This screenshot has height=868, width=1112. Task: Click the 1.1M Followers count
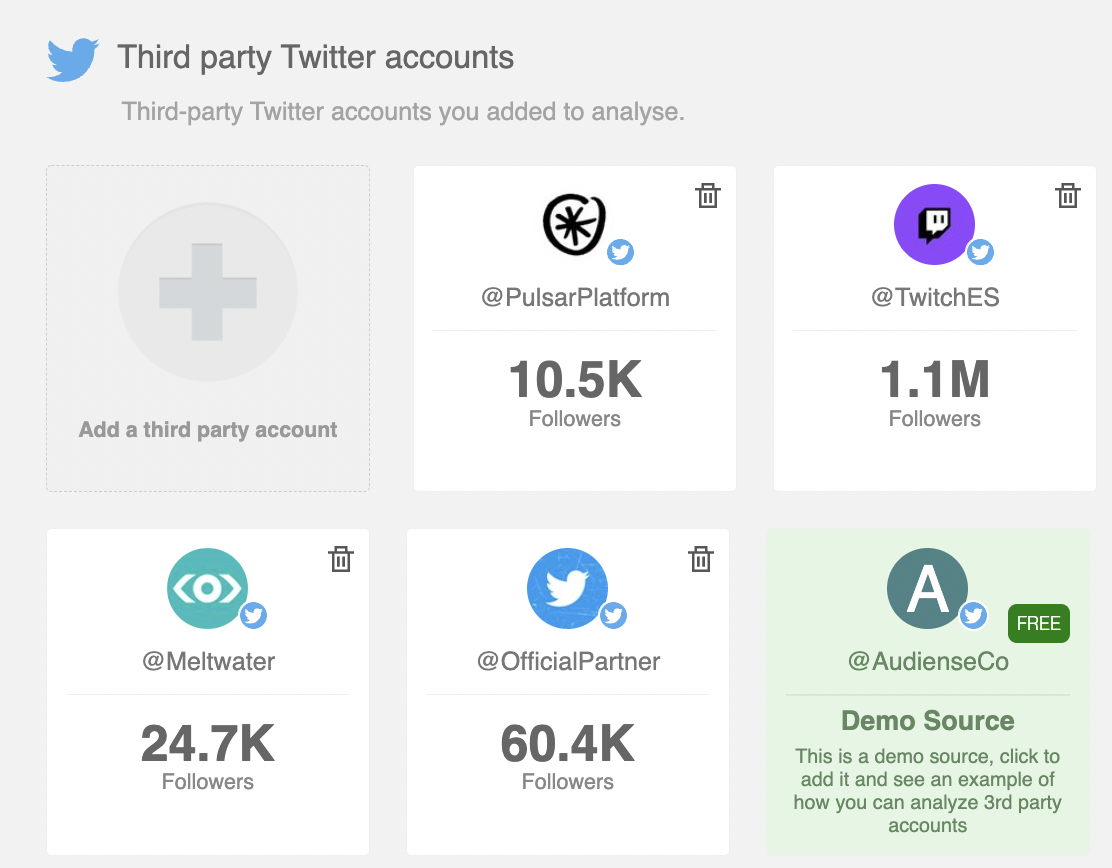click(935, 379)
